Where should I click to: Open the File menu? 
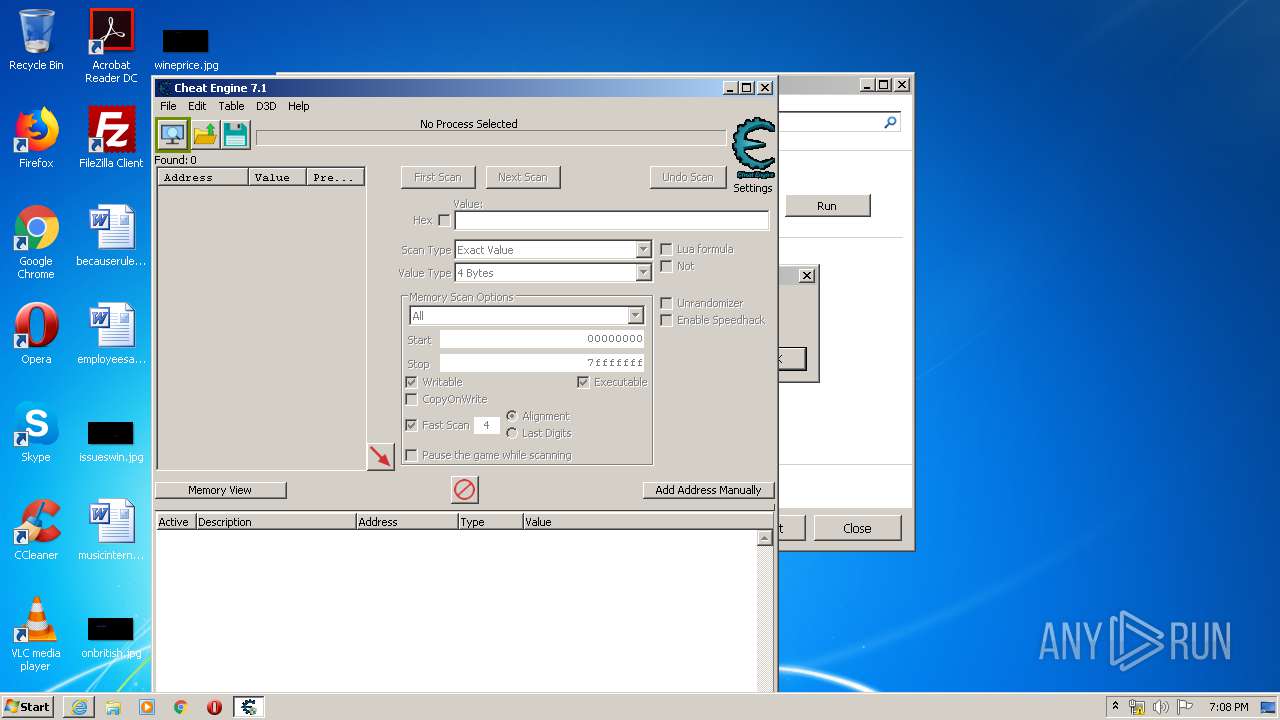(168, 106)
